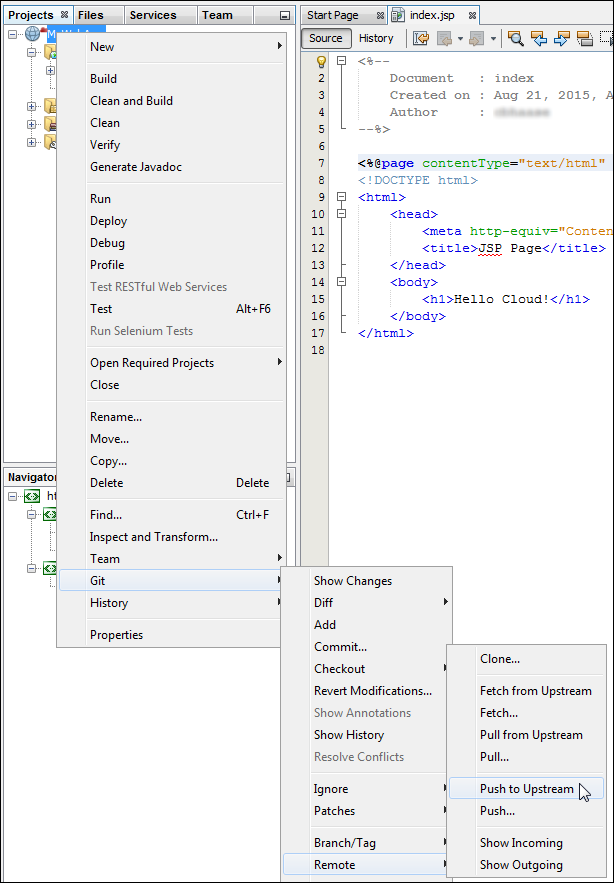Image resolution: width=614 pixels, height=883 pixels.
Task: Click Find Next Occurrence arrow icon
Action: (561, 38)
